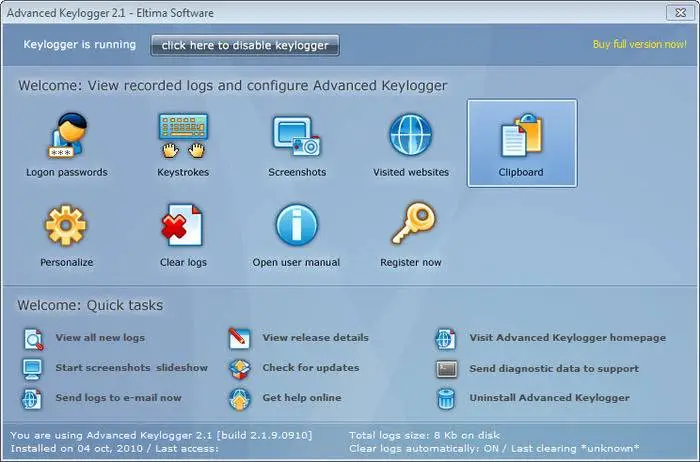
Task: Click the magnifier icon beside View all new logs
Action: [x=33, y=339]
